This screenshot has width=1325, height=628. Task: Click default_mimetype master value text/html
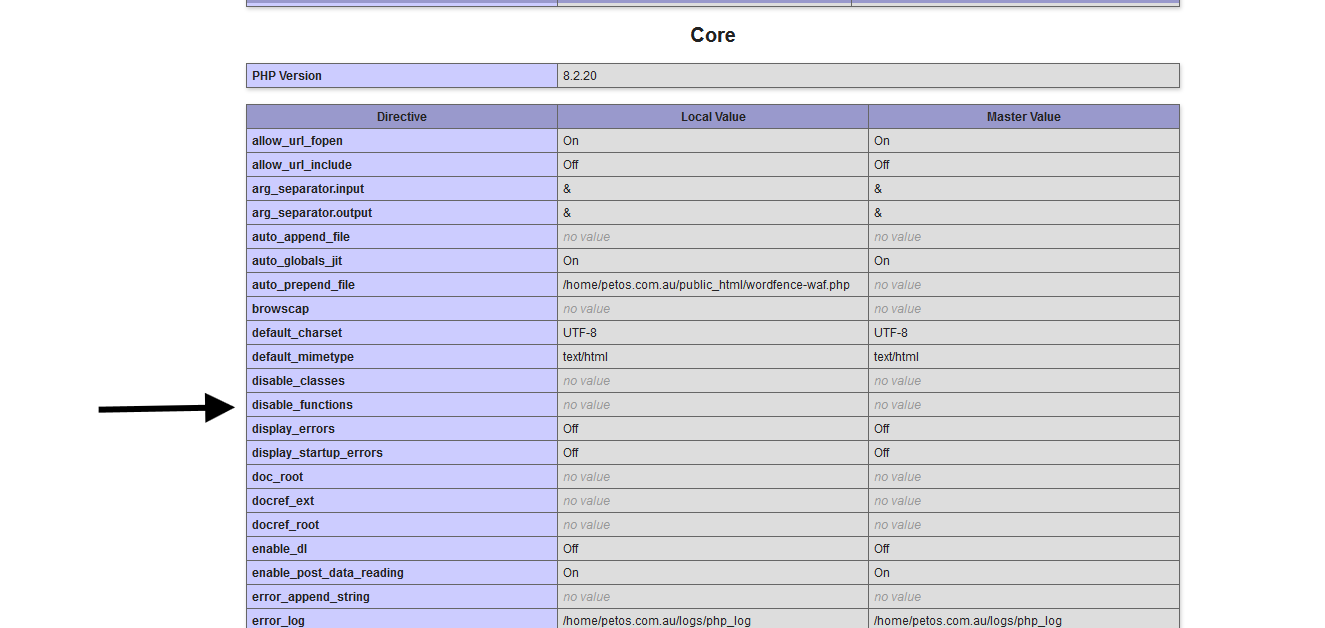(x=896, y=357)
